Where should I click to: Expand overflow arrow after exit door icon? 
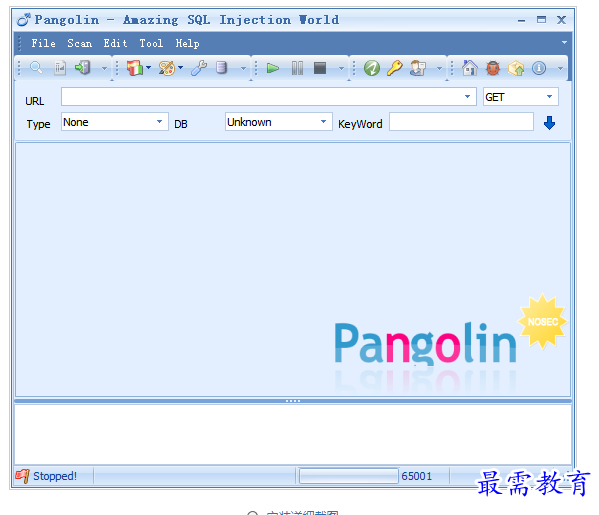(x=104, y=69)
